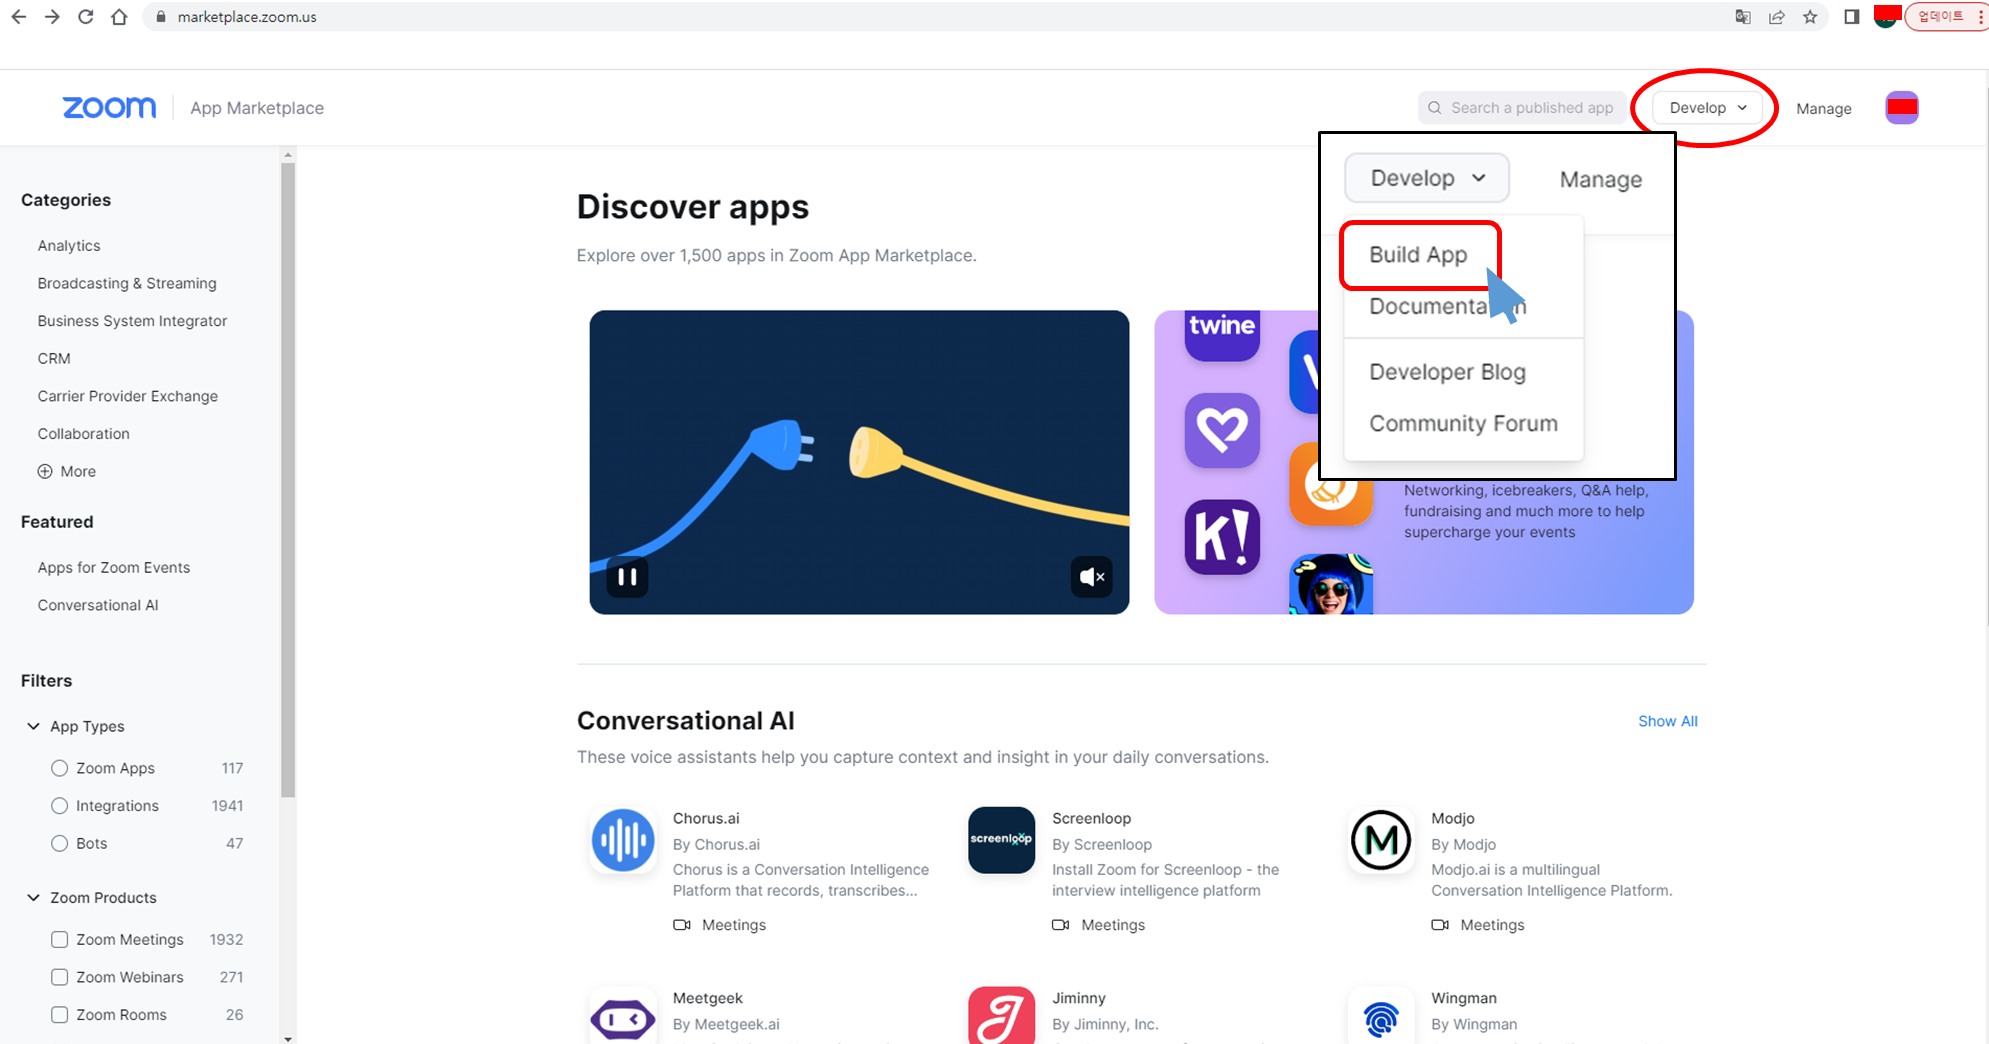Open the Chorus.ai app icon

coord(623,840)
